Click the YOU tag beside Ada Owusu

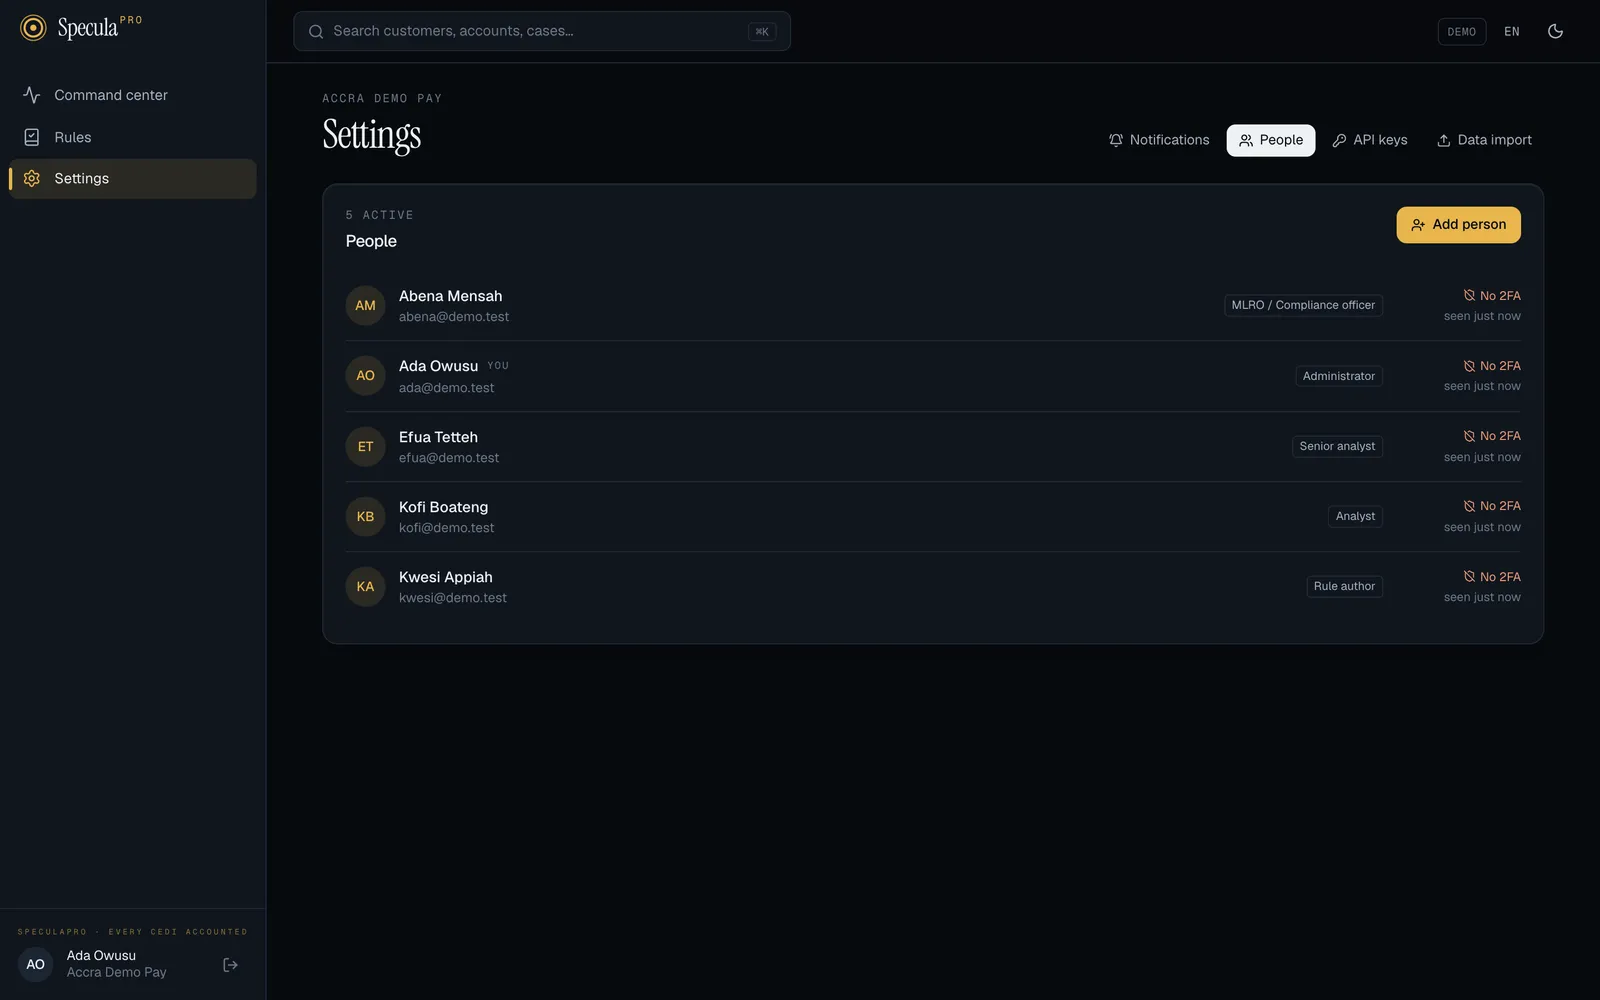(498, 366)
